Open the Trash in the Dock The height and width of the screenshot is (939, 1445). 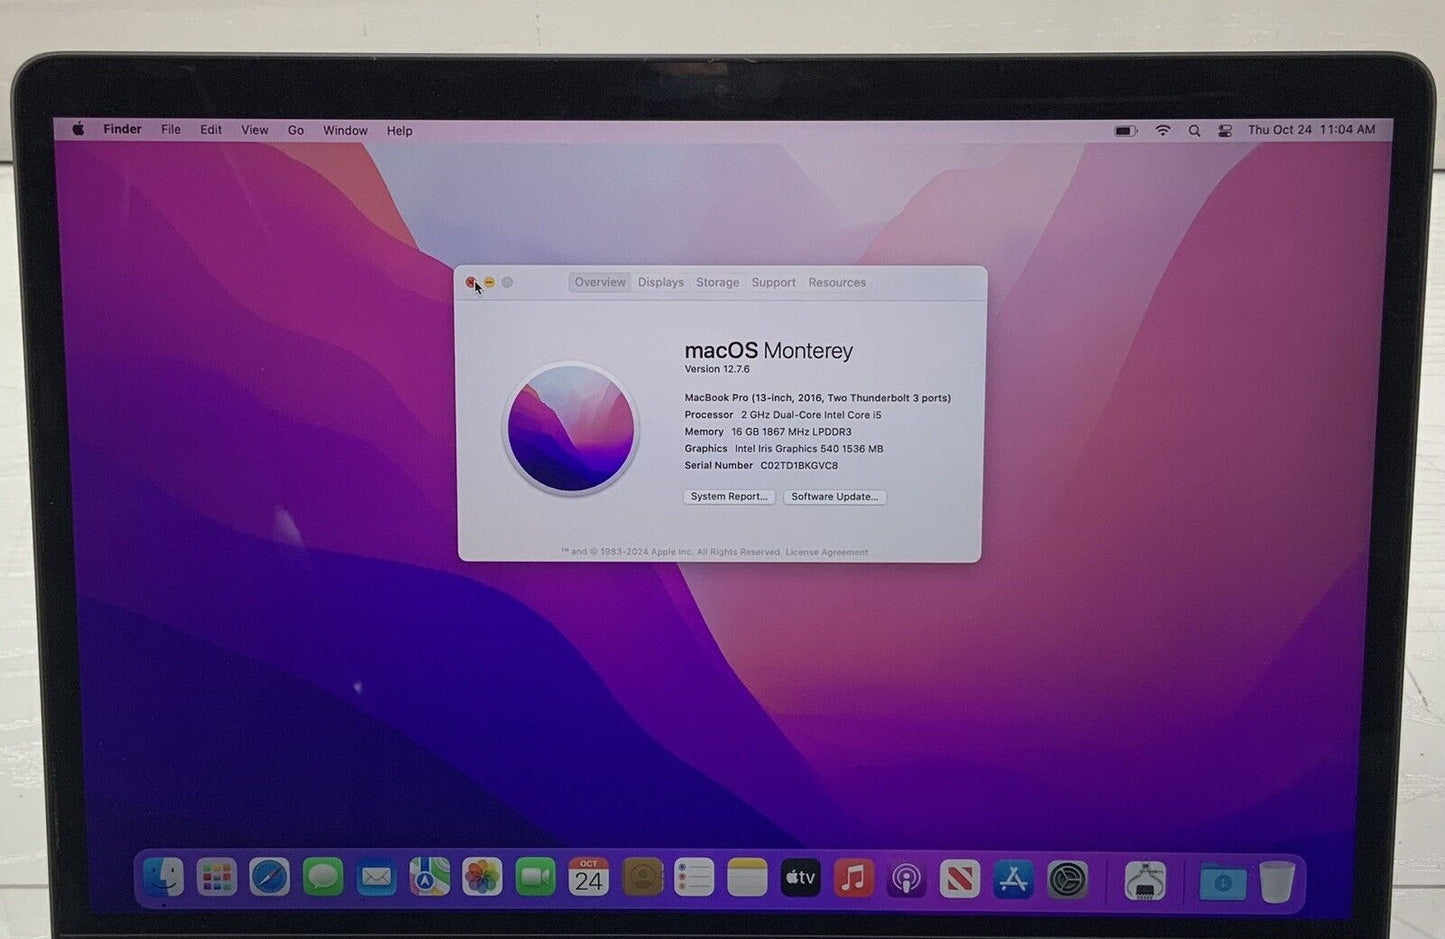click(x=1277, y=882)
